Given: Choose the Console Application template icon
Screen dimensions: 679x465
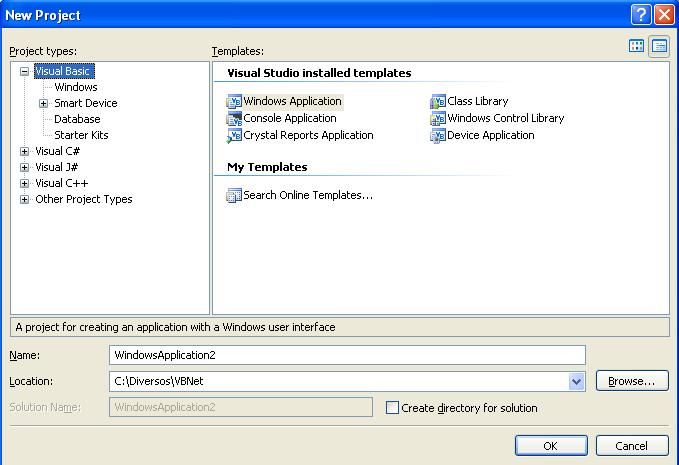Looking at the screenshot, I should point(234,119).
